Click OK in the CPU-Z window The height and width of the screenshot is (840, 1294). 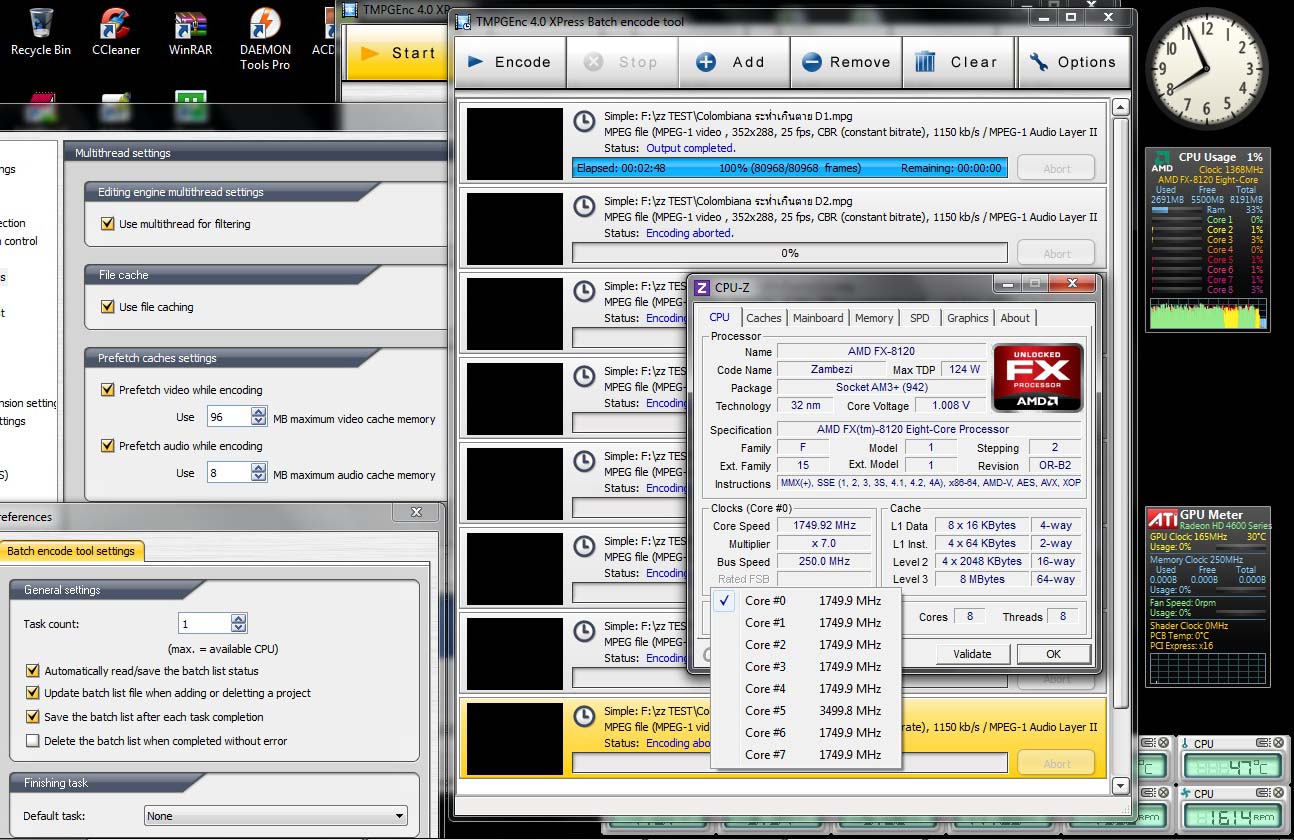coord(1053,654)
